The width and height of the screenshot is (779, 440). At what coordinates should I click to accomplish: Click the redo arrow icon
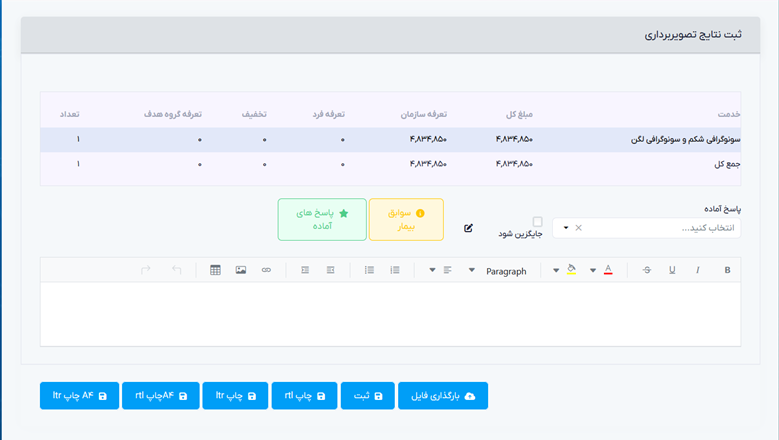[x=146, y=270]
